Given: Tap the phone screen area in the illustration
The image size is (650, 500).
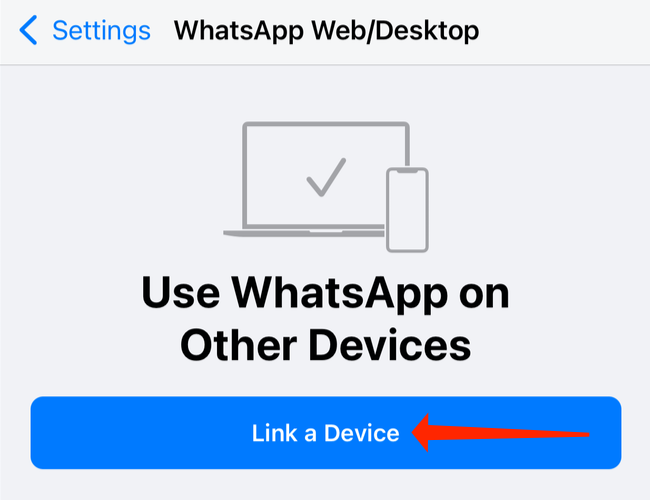Looking at the screenshot, I should 407,210.
